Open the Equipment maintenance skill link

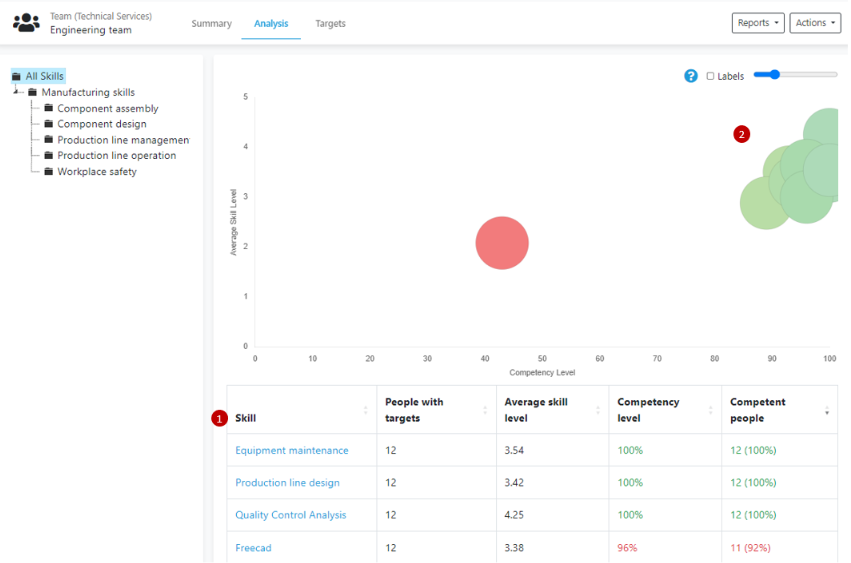pos(292,451)
